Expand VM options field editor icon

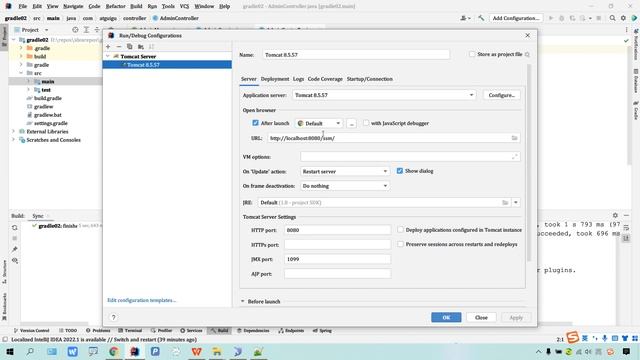[515, 157]
